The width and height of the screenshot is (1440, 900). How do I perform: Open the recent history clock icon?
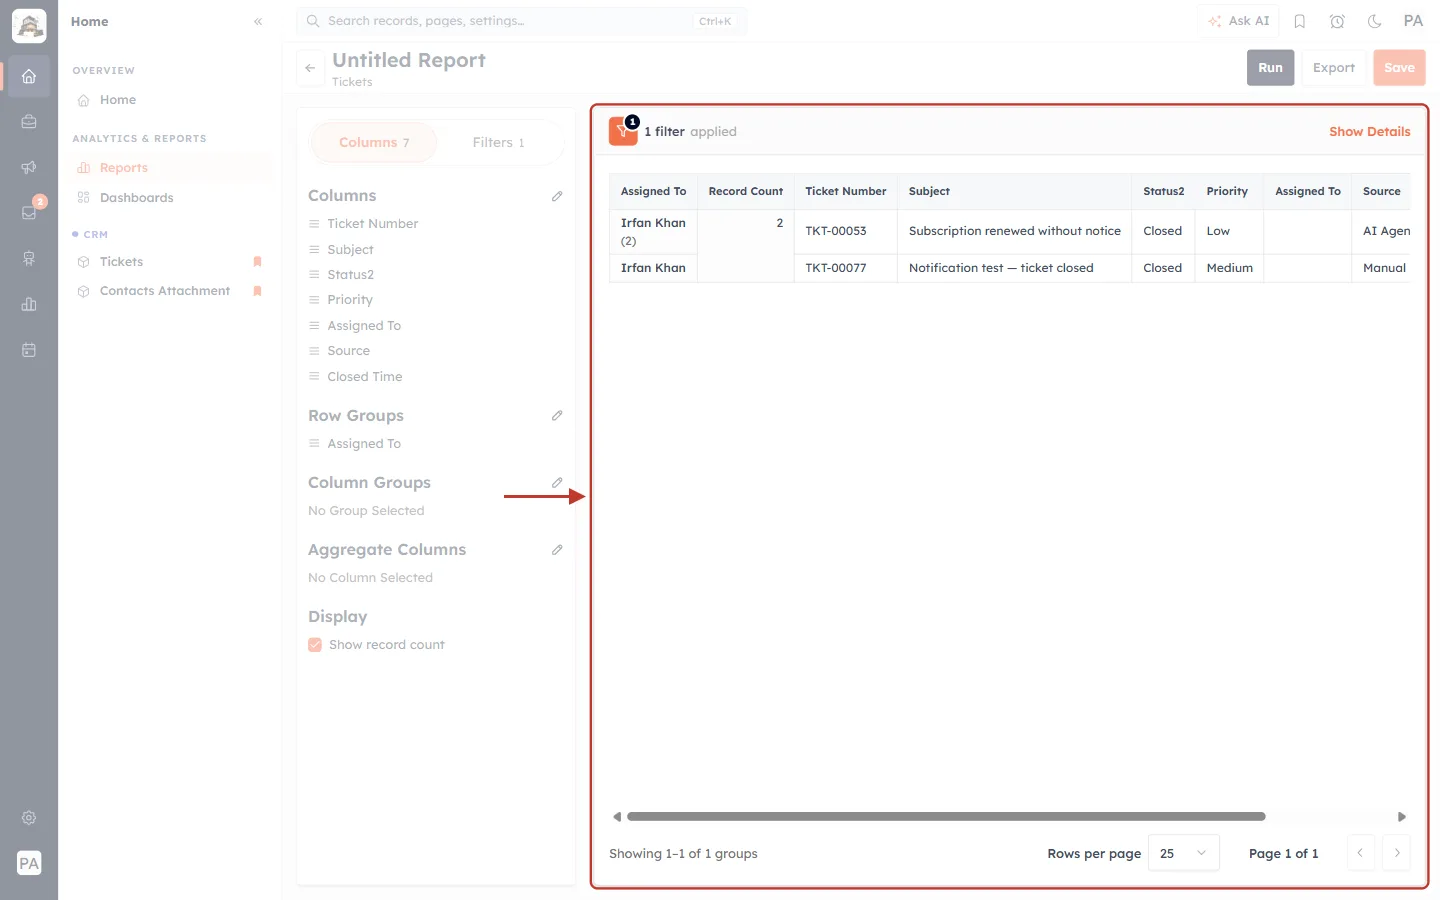(x=1337, y=21)
